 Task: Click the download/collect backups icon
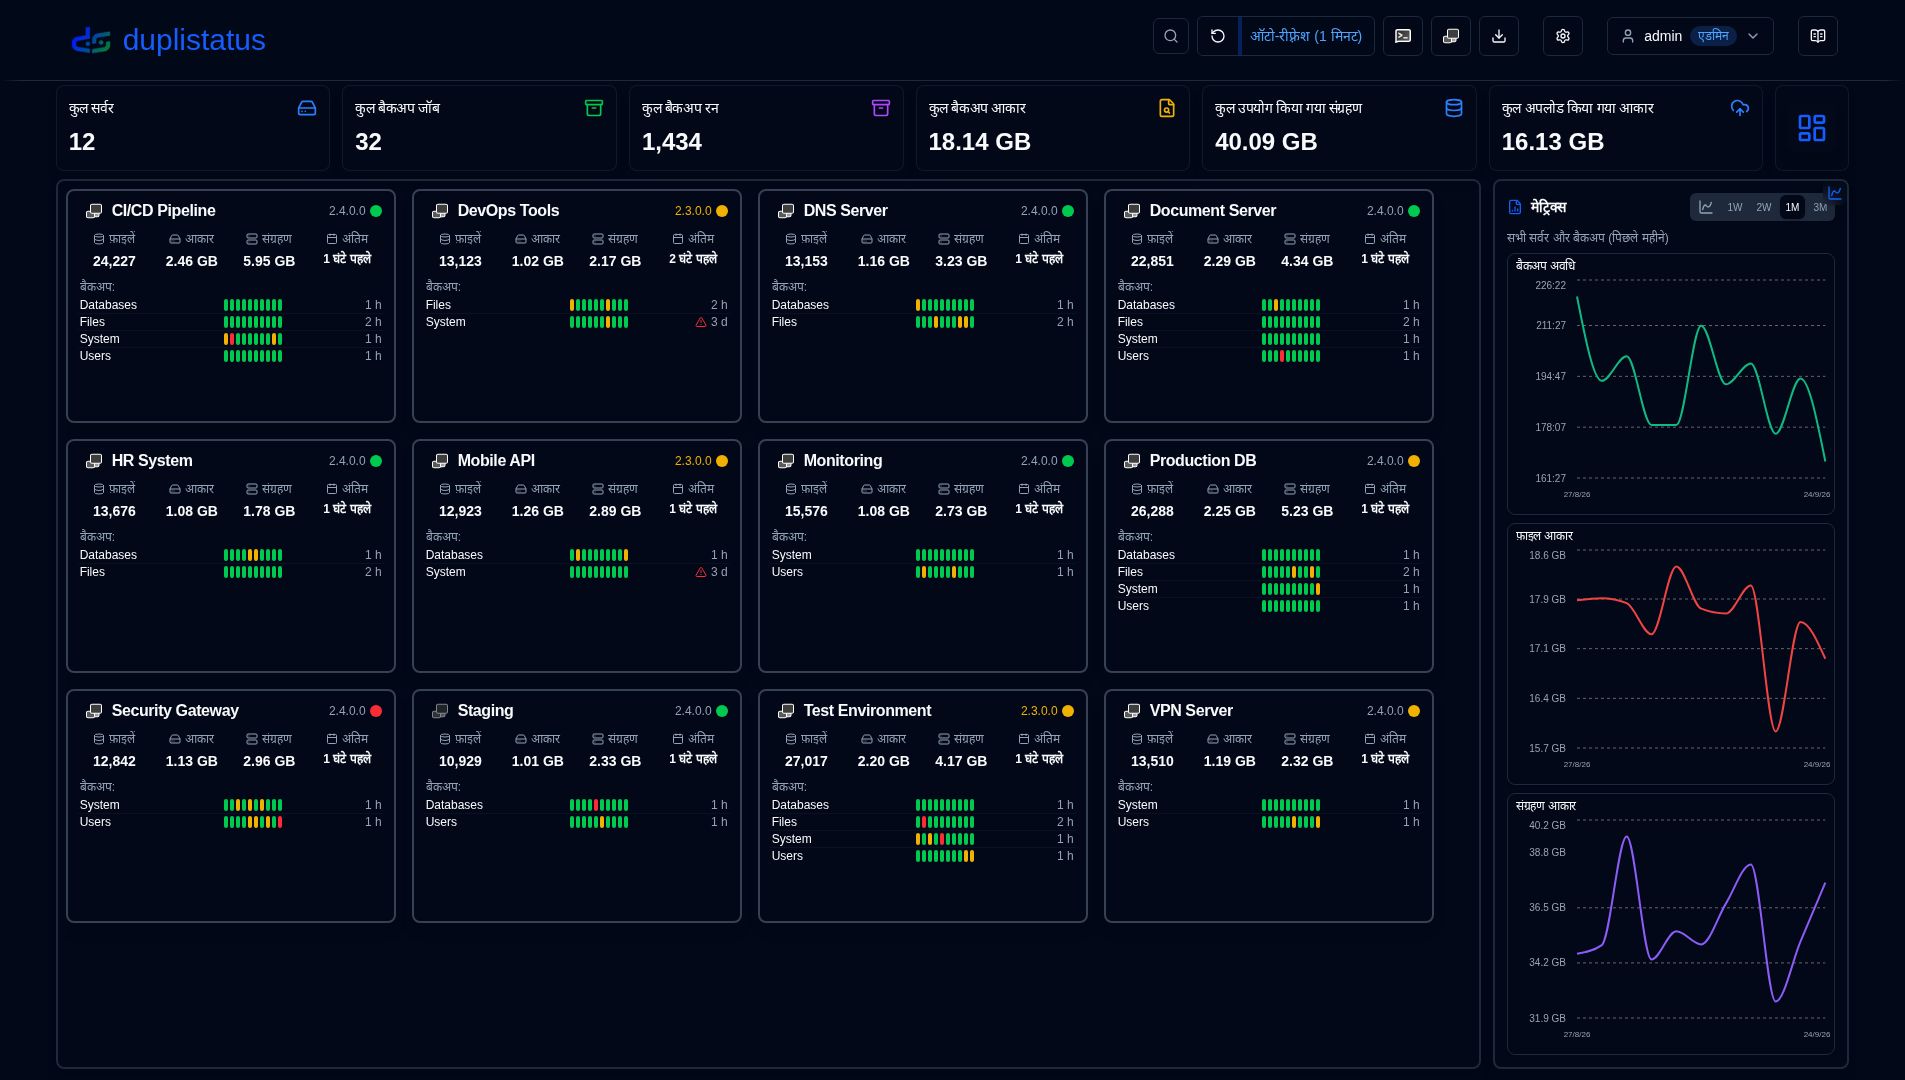coord(1498,36)
